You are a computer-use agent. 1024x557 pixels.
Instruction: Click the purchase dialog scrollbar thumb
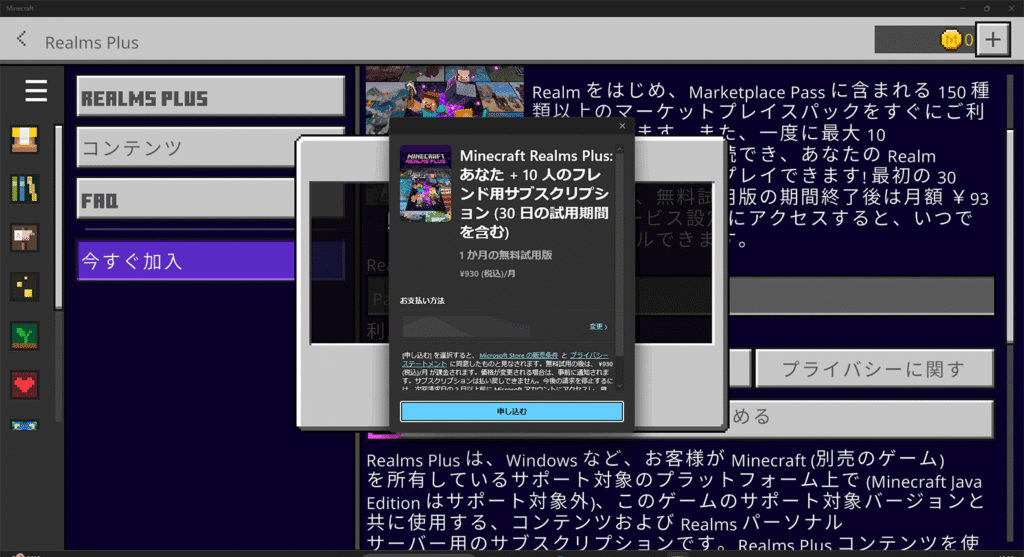point(619,255)
